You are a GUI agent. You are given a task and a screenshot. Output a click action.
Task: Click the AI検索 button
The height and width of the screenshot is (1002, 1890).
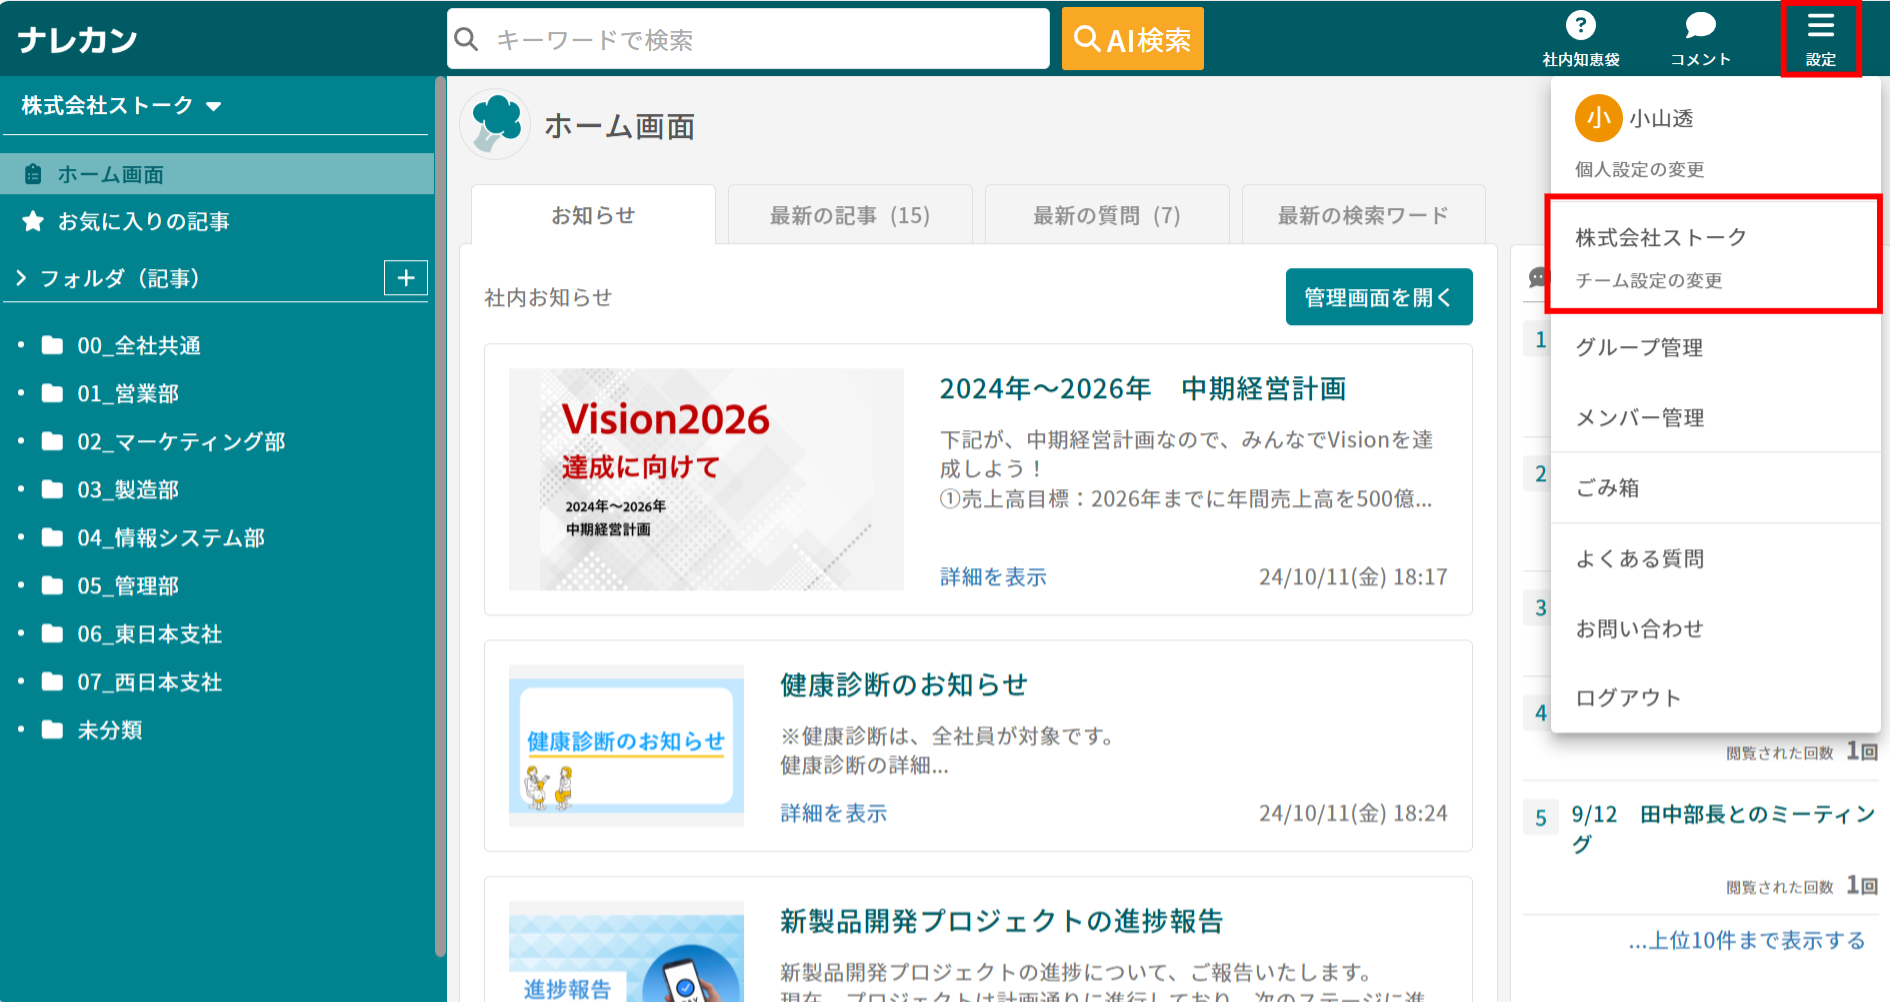click(1132, 40)
